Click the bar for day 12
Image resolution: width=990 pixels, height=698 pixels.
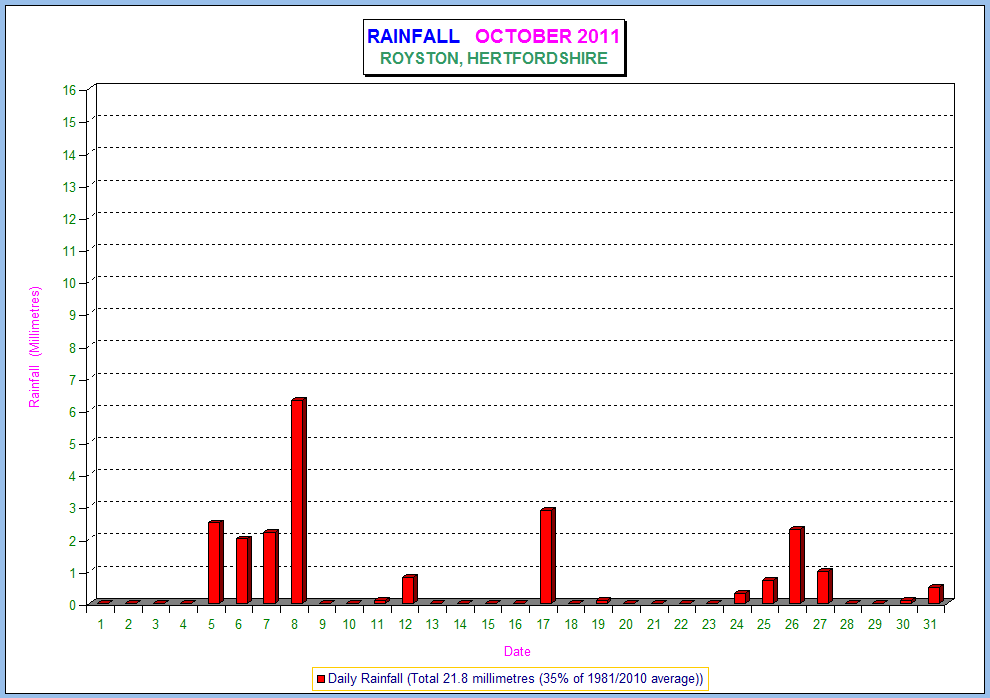coord(408,589)
